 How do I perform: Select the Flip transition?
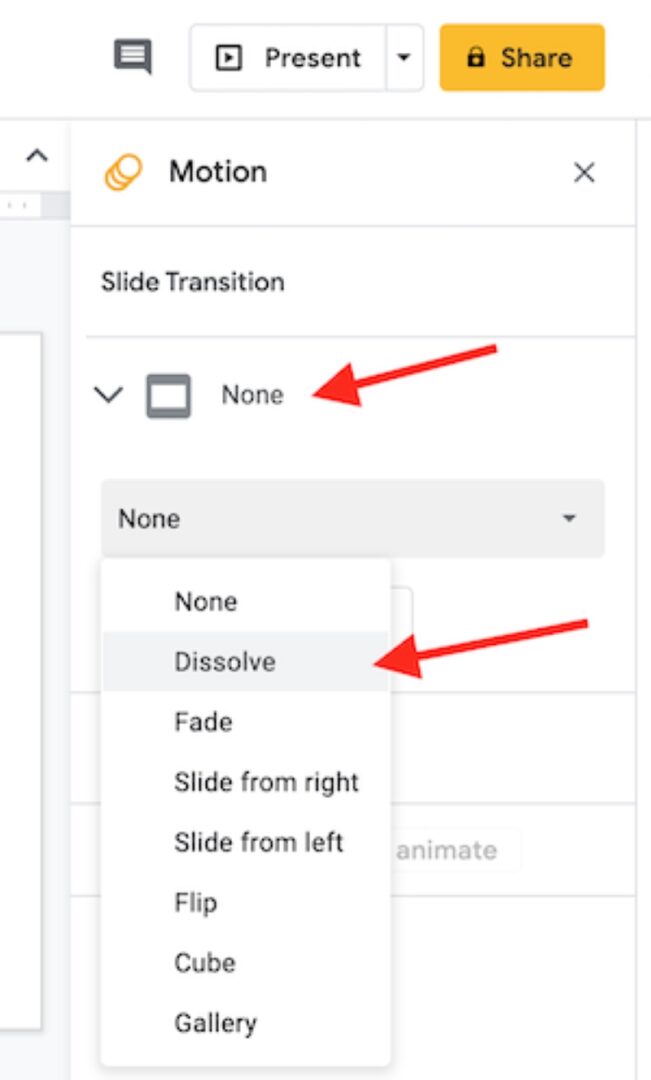point(197,902)
